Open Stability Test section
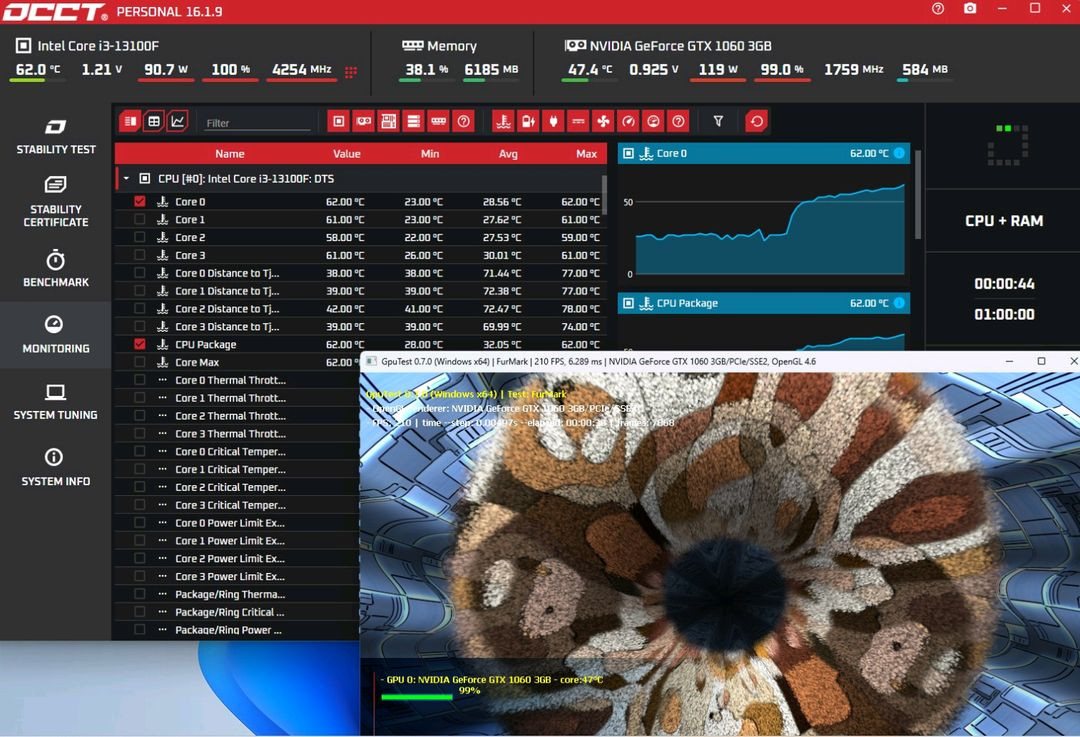 (x=56, y=136)
